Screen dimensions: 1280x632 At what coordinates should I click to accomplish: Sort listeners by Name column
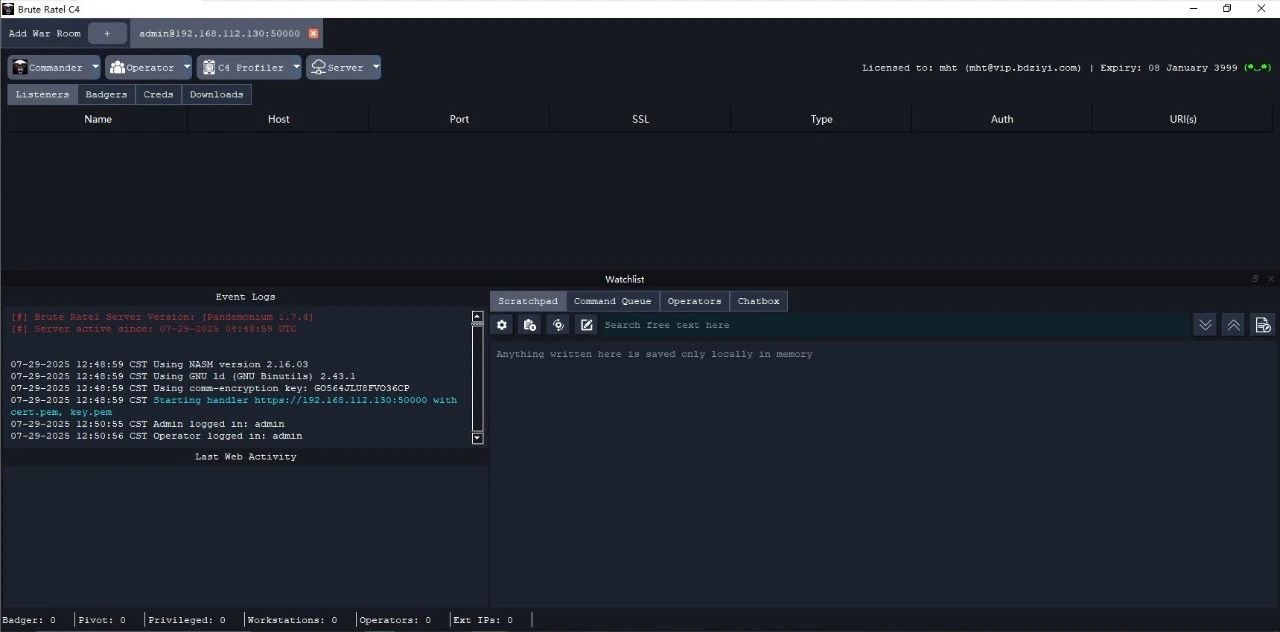point(98,119)
